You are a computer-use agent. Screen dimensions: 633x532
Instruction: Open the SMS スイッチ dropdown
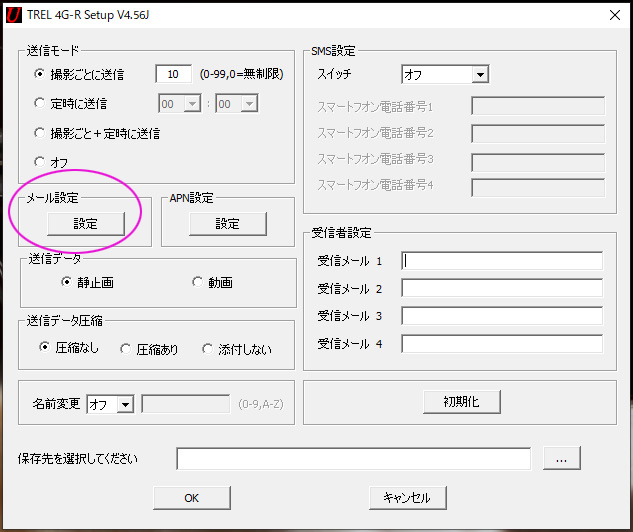pyautogui.click(x=480, y=74)
